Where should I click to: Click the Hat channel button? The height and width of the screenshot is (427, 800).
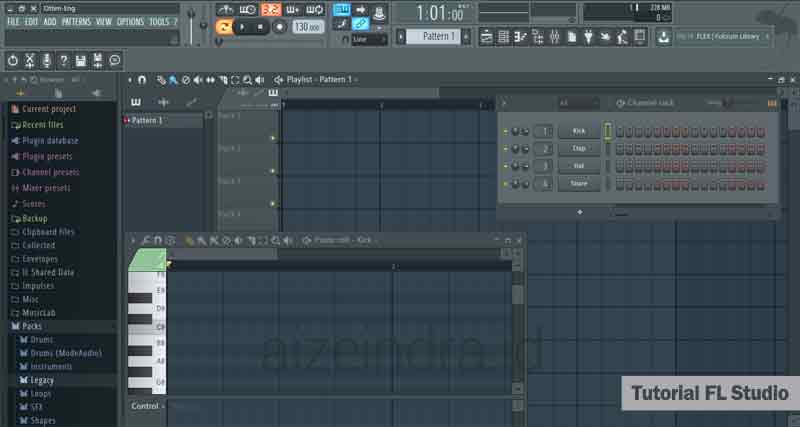[579, 166]
